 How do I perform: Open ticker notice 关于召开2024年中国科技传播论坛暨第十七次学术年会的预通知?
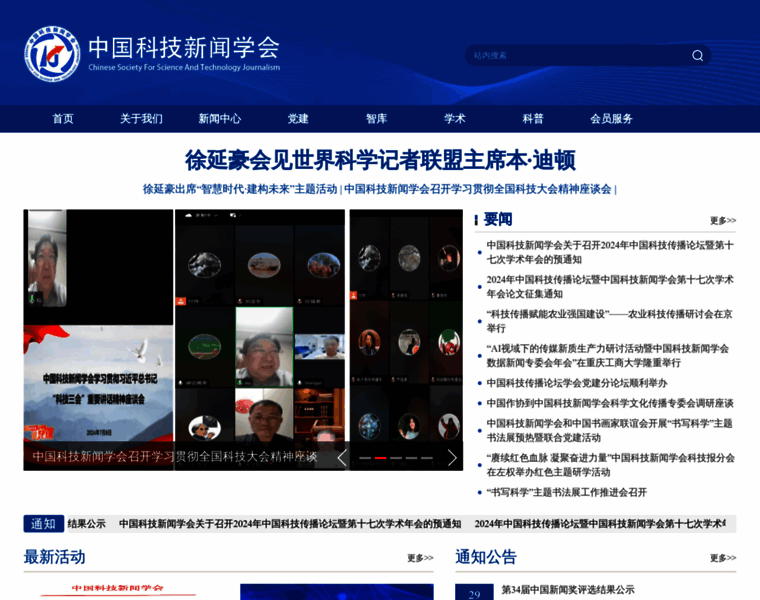[x=290, y=523]
